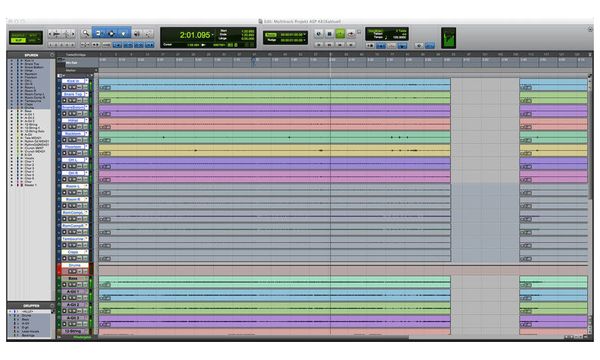Select the yellow Floortom audio clip

pyautogui.click(x=274, y=150)
